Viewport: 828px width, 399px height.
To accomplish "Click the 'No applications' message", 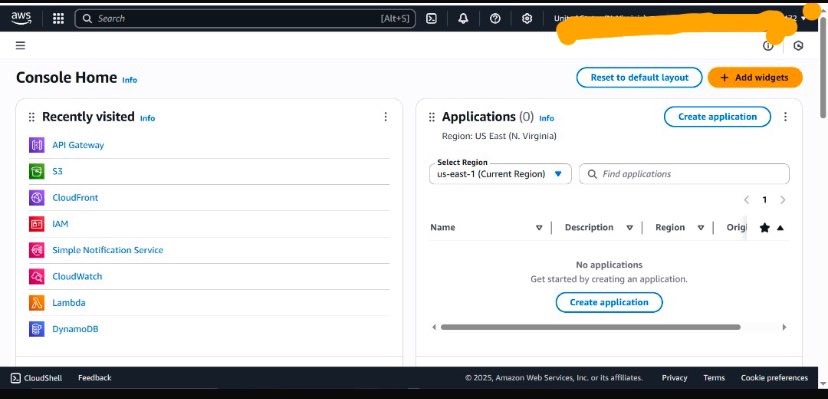I will pyautogui.click(x=609, y=265).
